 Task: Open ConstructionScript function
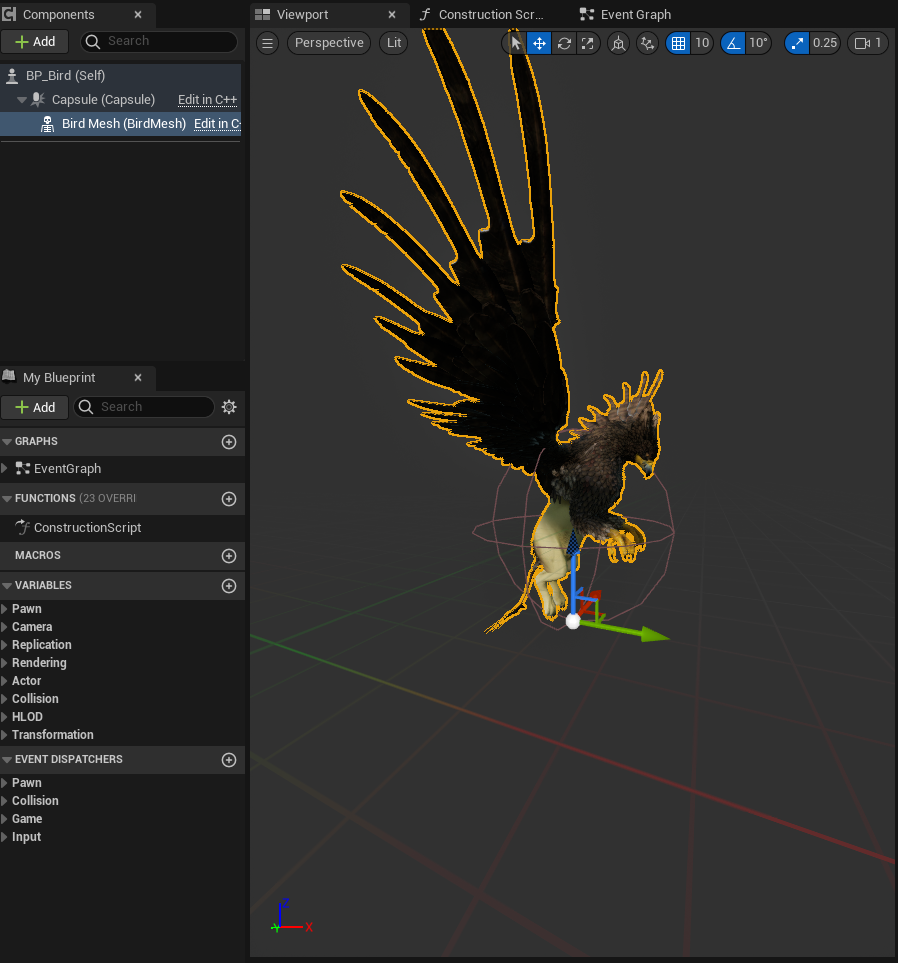point(87,528)
